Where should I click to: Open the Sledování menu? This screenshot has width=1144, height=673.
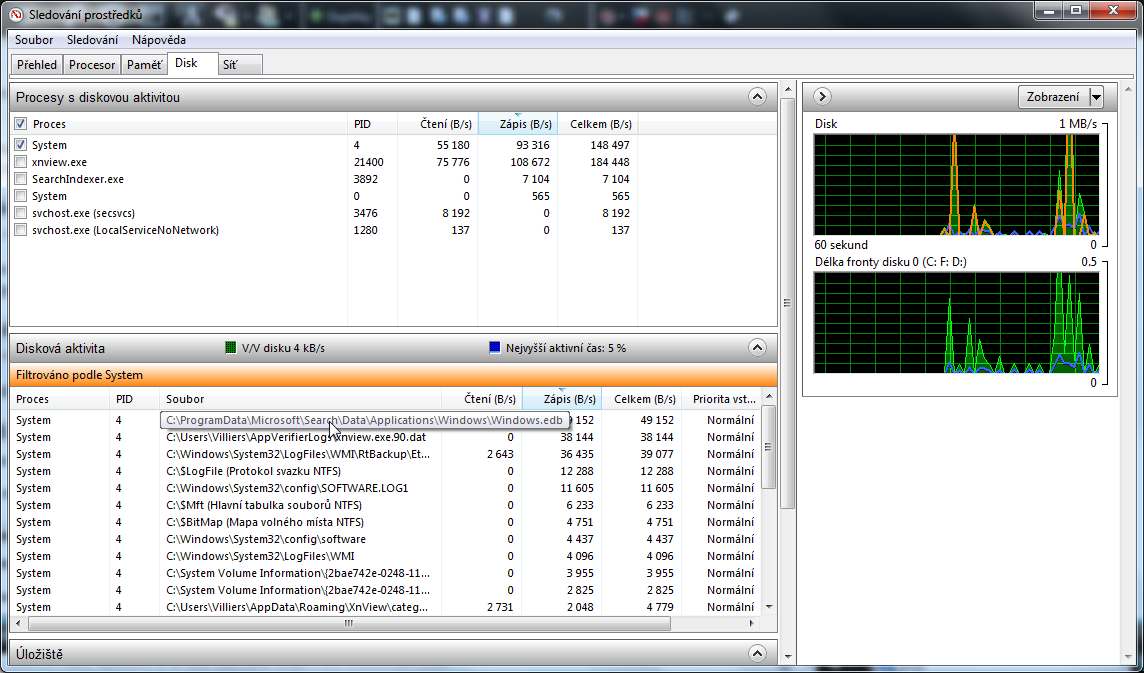coord(92,40)
